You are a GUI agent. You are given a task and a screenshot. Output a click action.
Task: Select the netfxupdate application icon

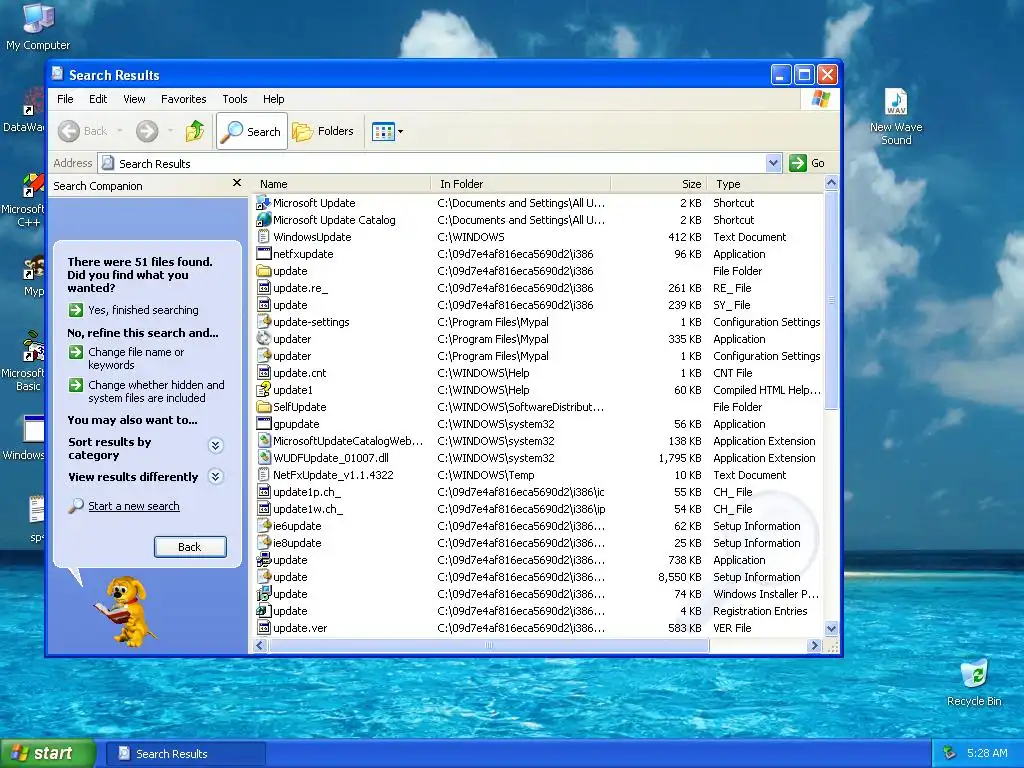(x=264, y=253)
